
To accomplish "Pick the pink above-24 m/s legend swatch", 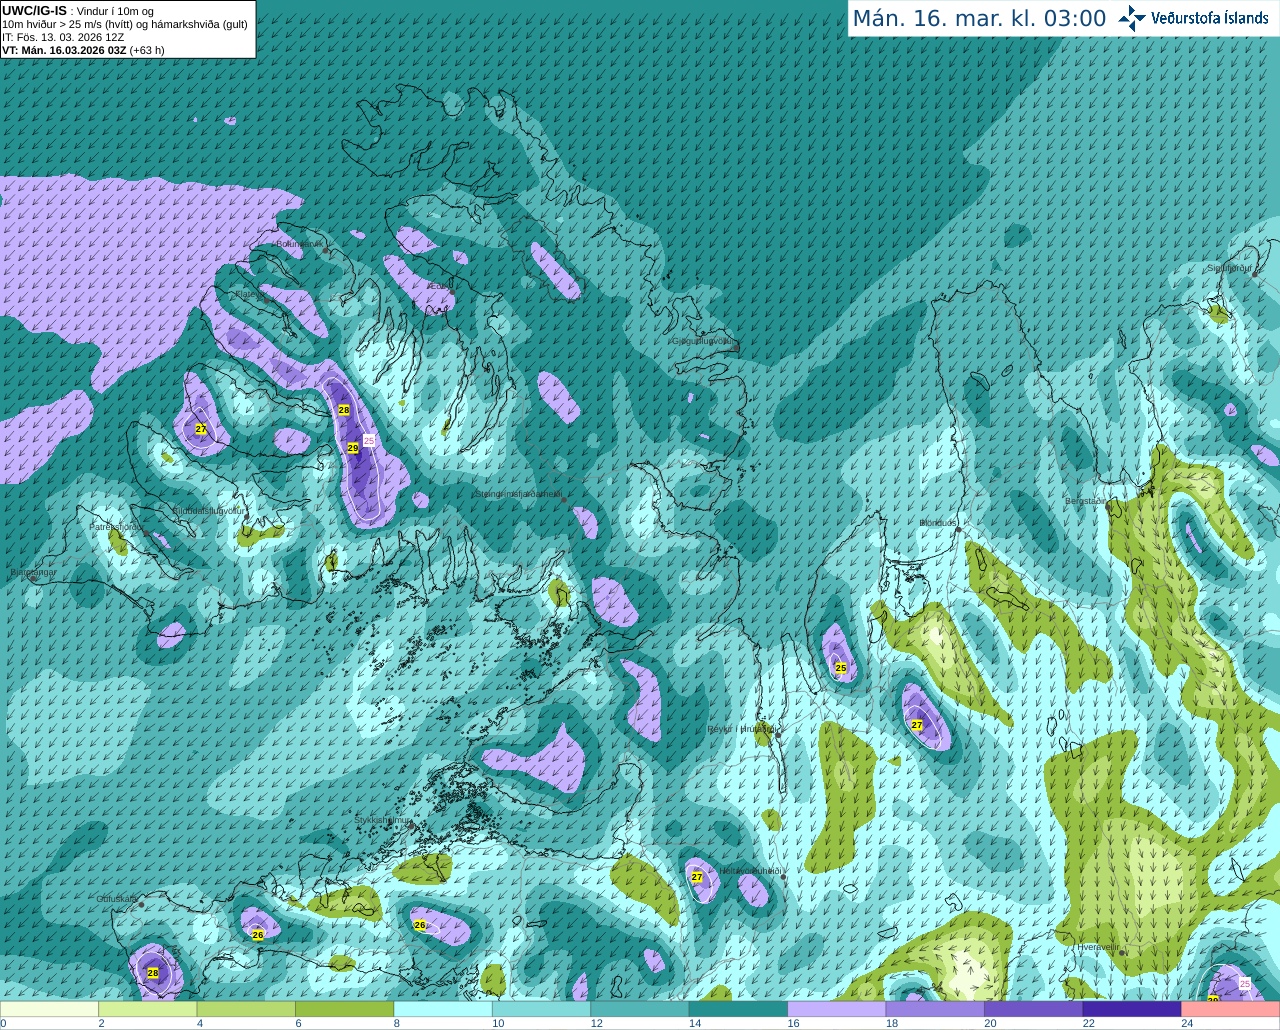I will (x=1231, y=1009).
